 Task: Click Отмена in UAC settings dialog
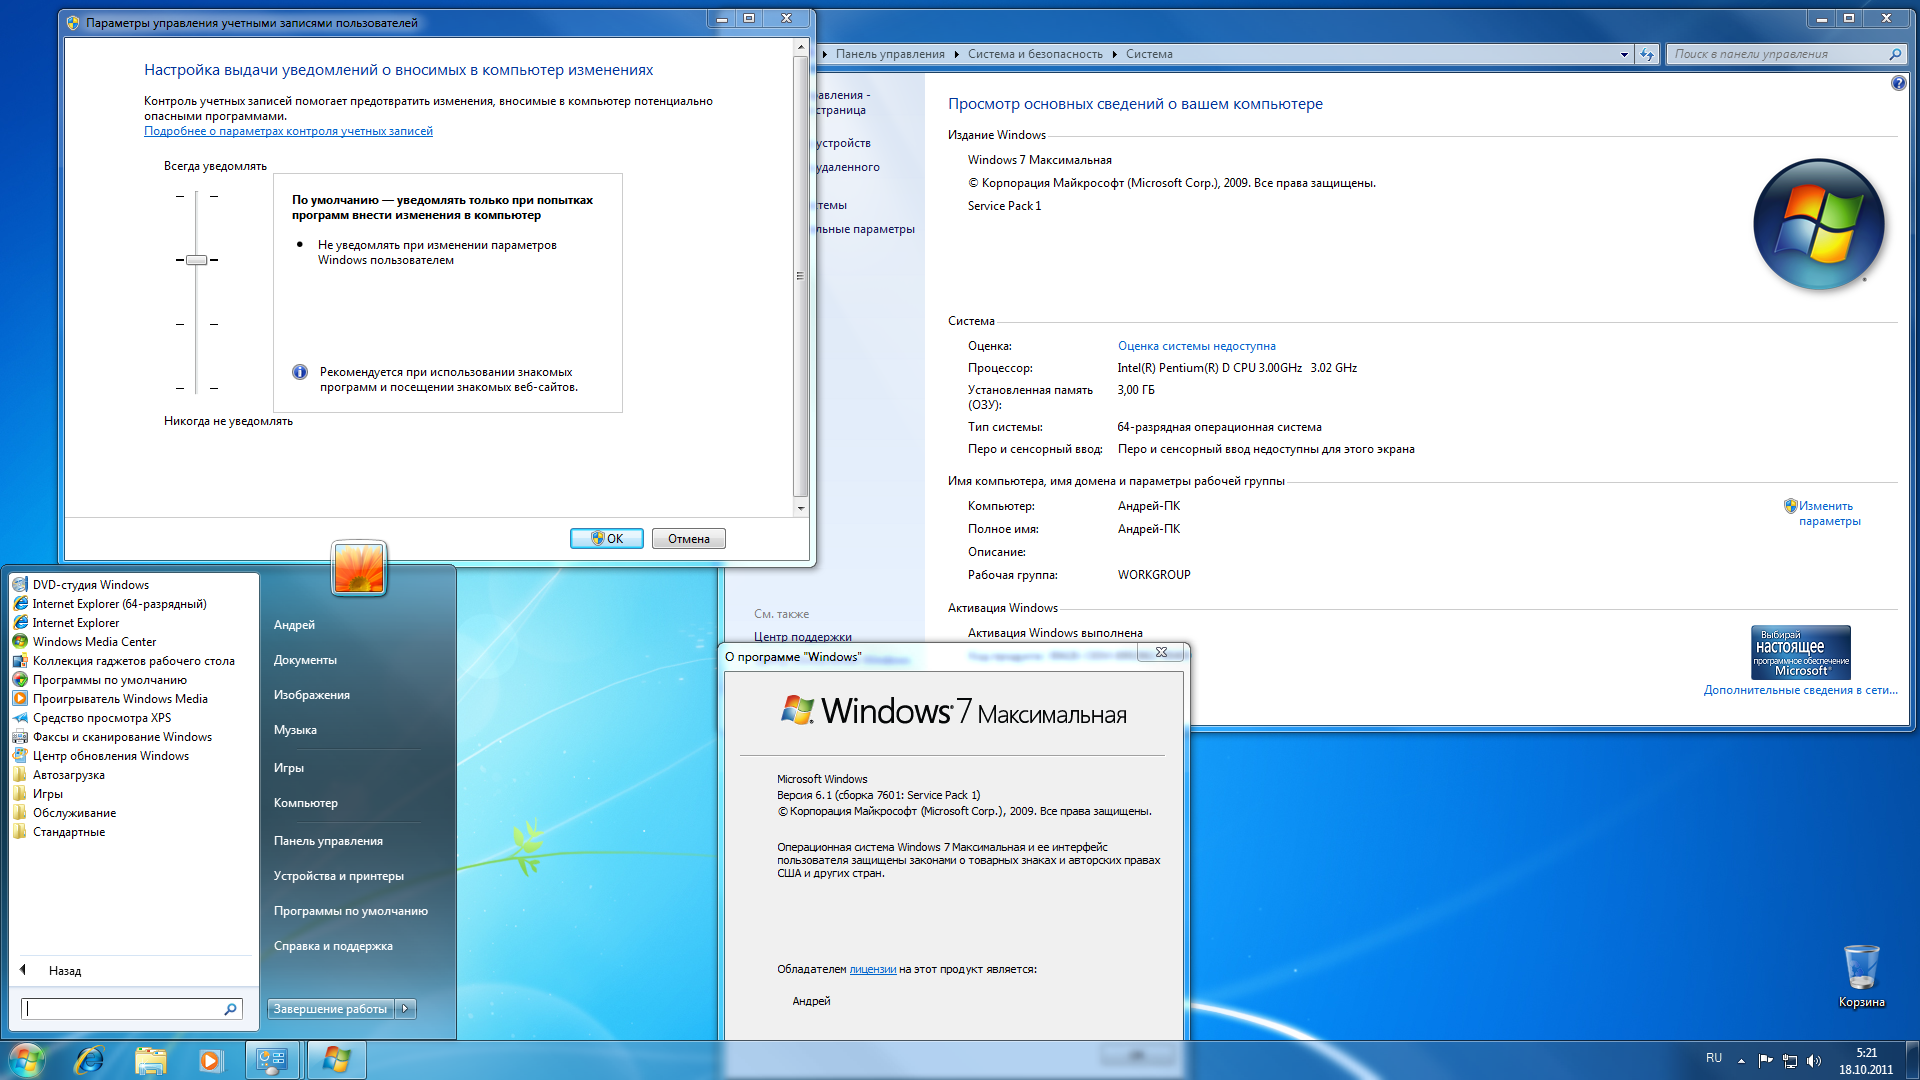688,538
